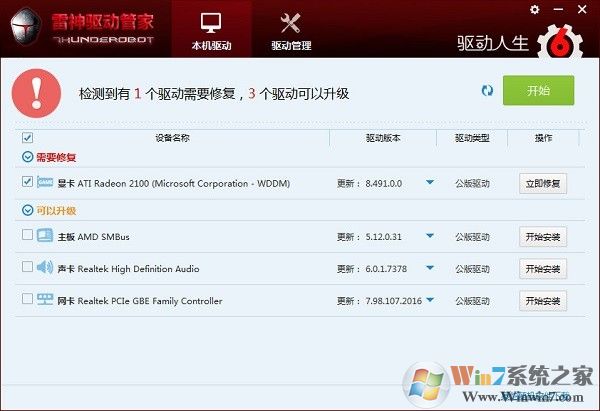
Task: Minimize the driver manager window
Action: [x=558, y=10]
